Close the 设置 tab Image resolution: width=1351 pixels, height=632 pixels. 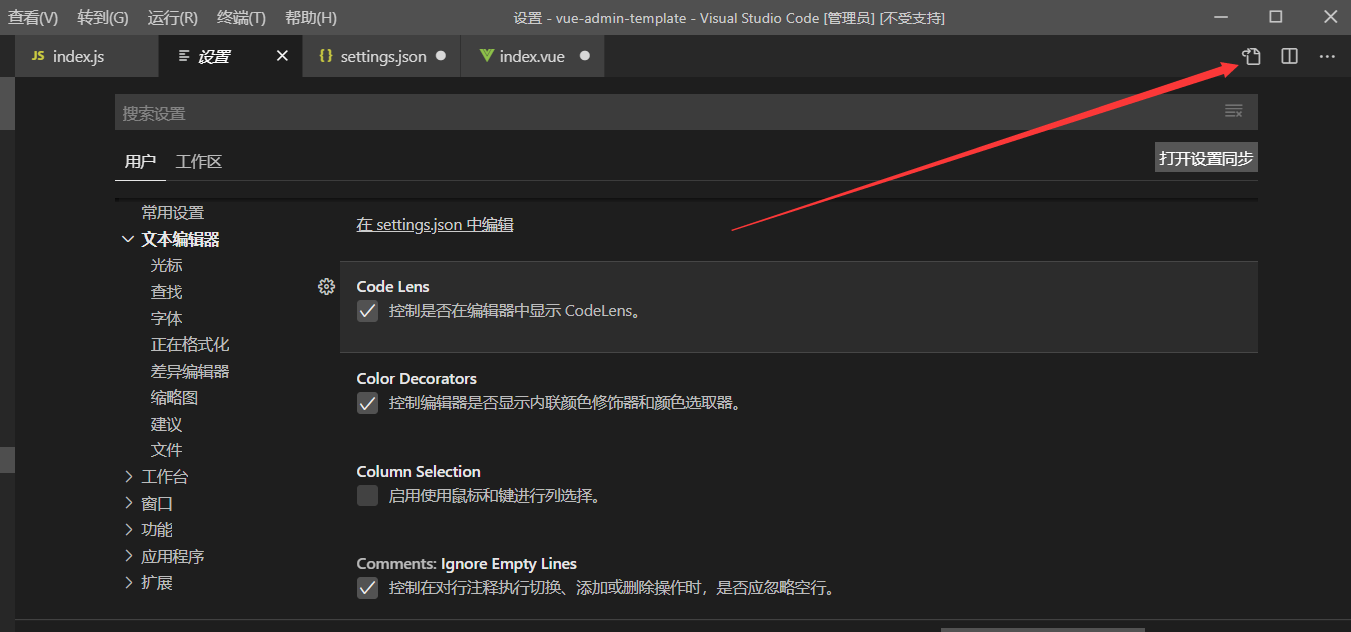(281, 56)
